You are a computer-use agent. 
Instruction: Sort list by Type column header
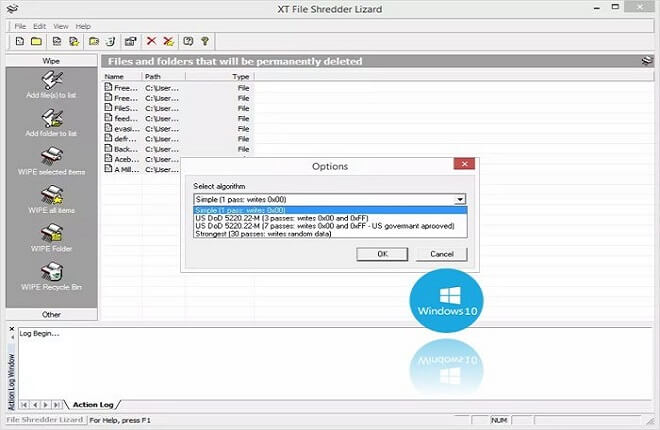pyautogui.click(x=220, y=77)
